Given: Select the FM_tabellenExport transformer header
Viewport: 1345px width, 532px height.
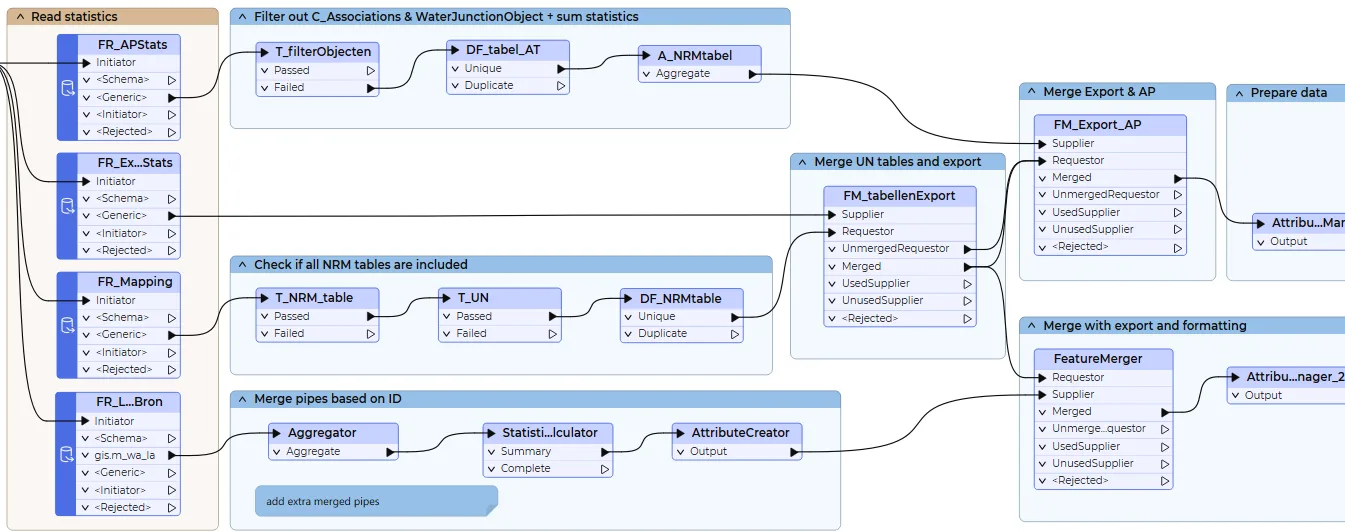Looking at the screenshot, I should [x=898, y=196].
